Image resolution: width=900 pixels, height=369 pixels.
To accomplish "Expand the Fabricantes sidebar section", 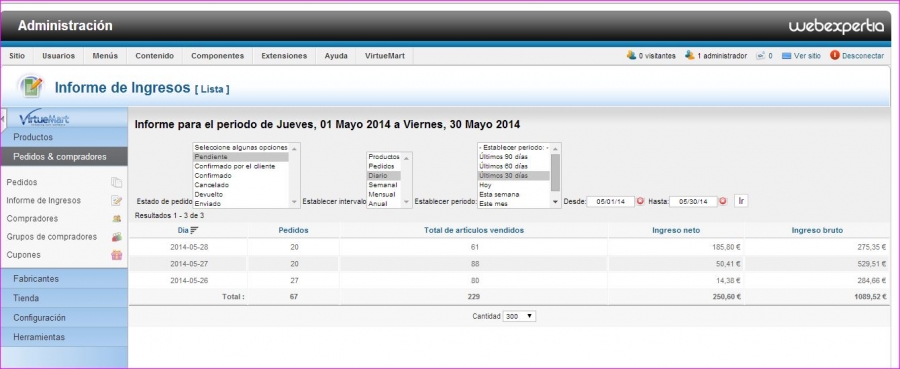I will [64, 279].
